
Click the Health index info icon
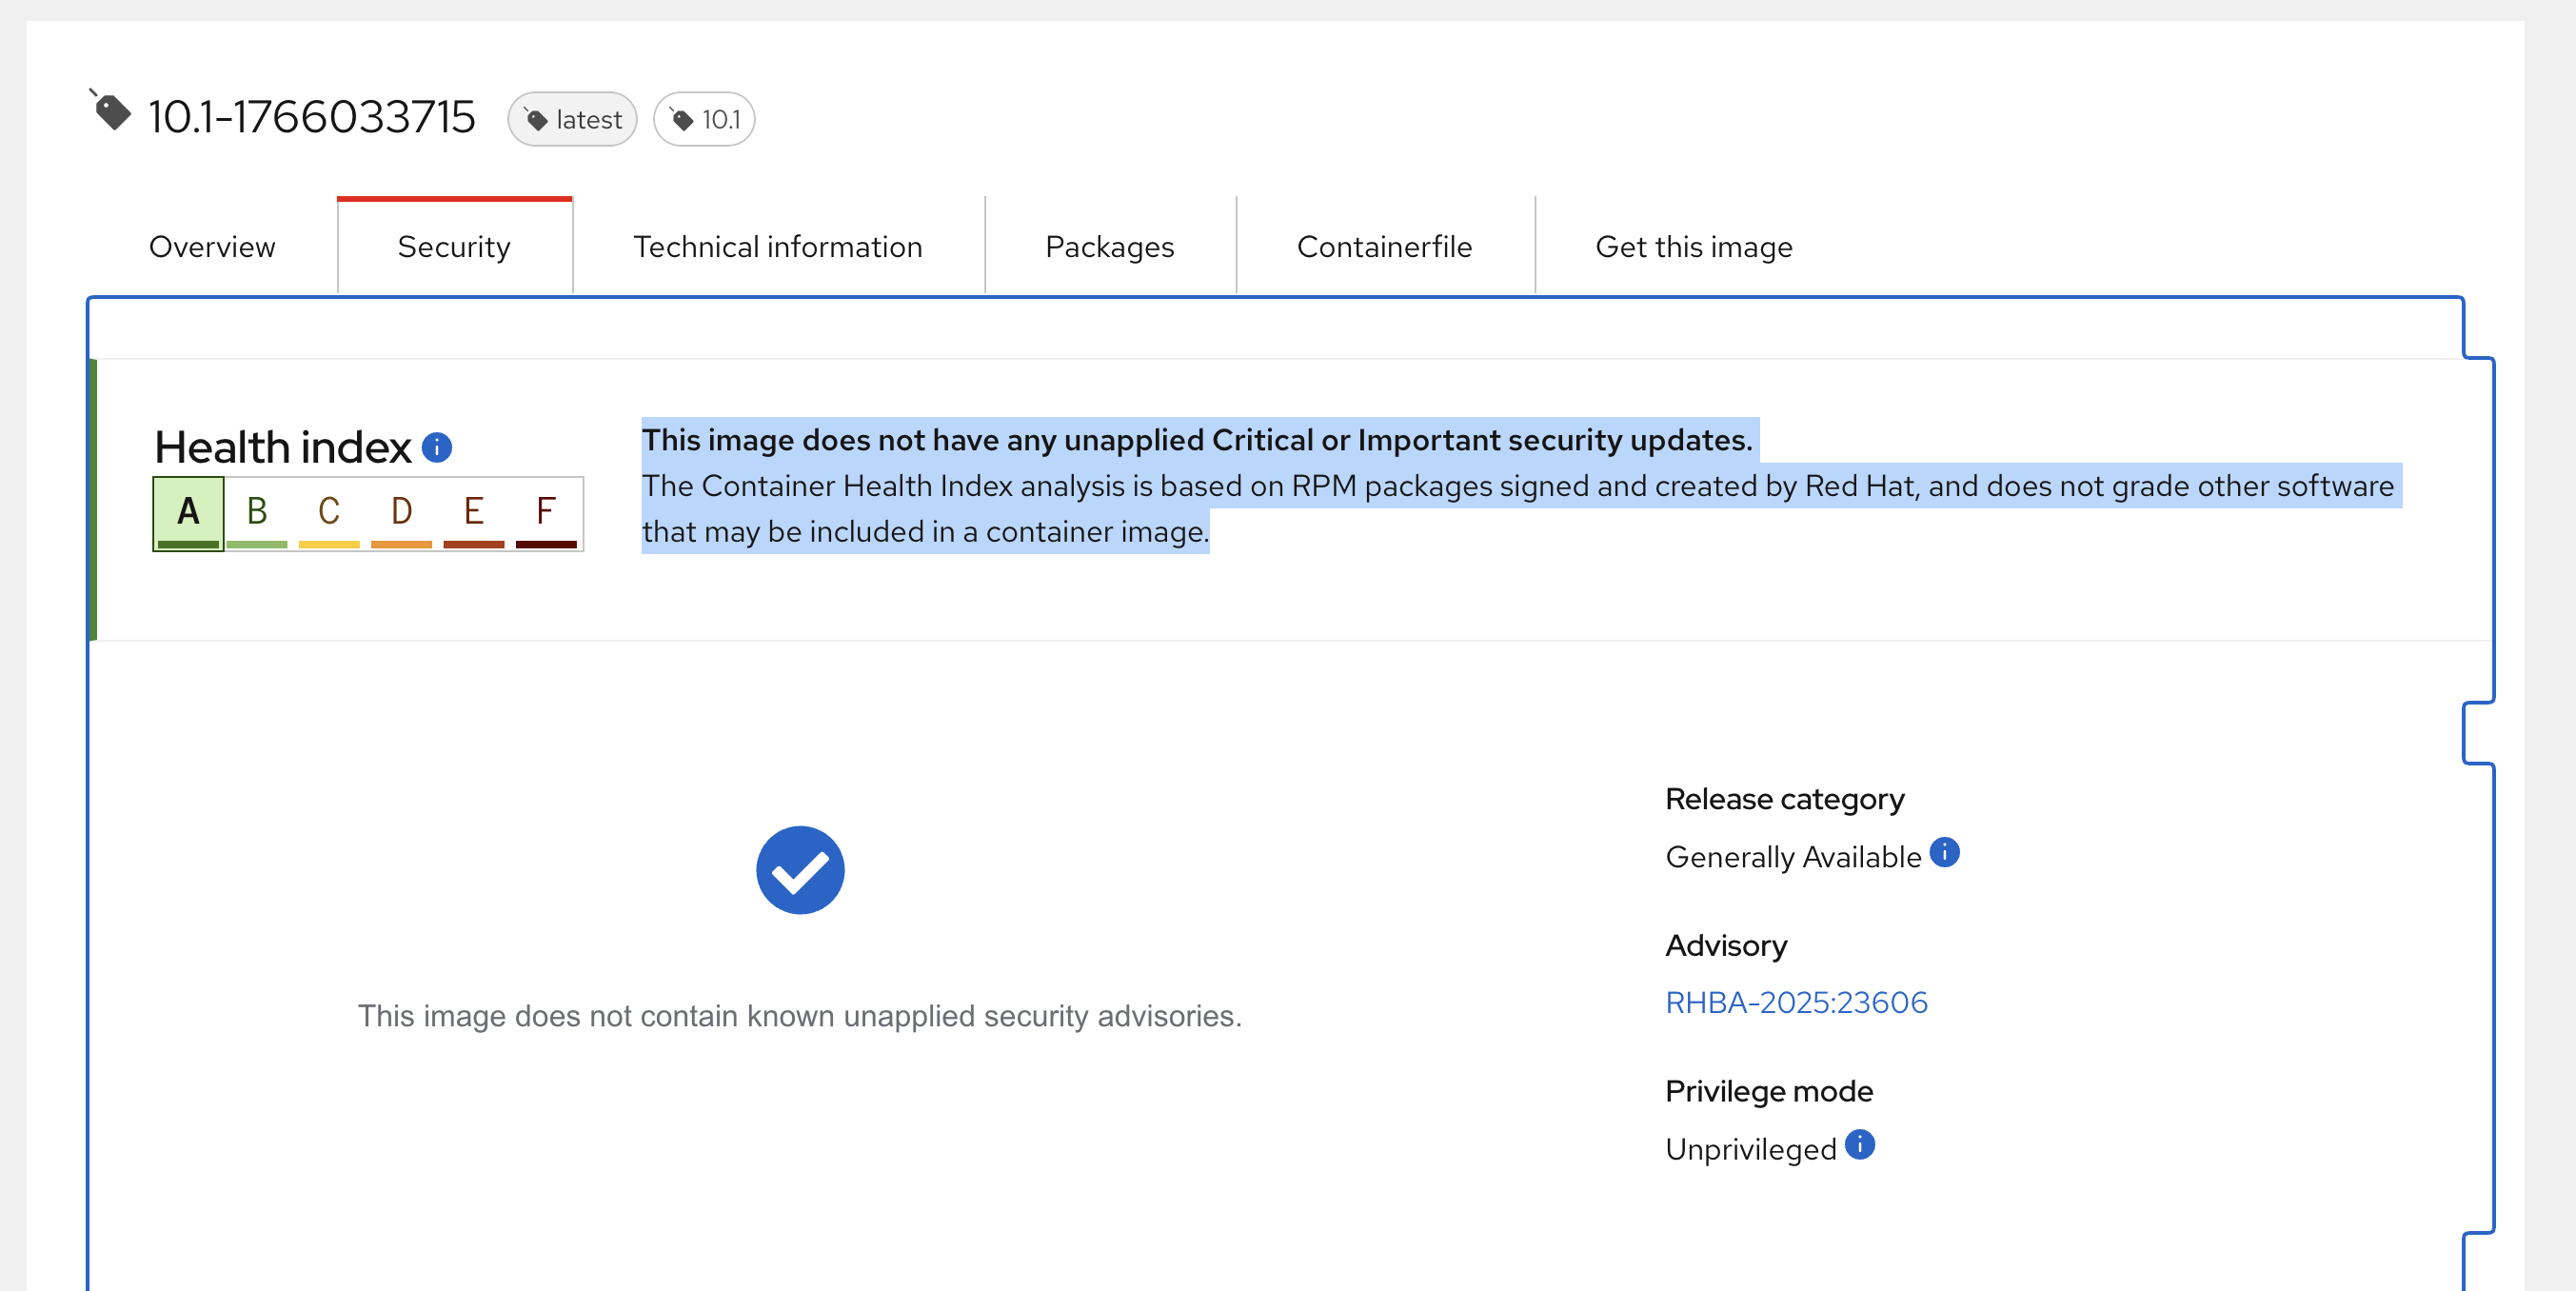click(437, 447)
